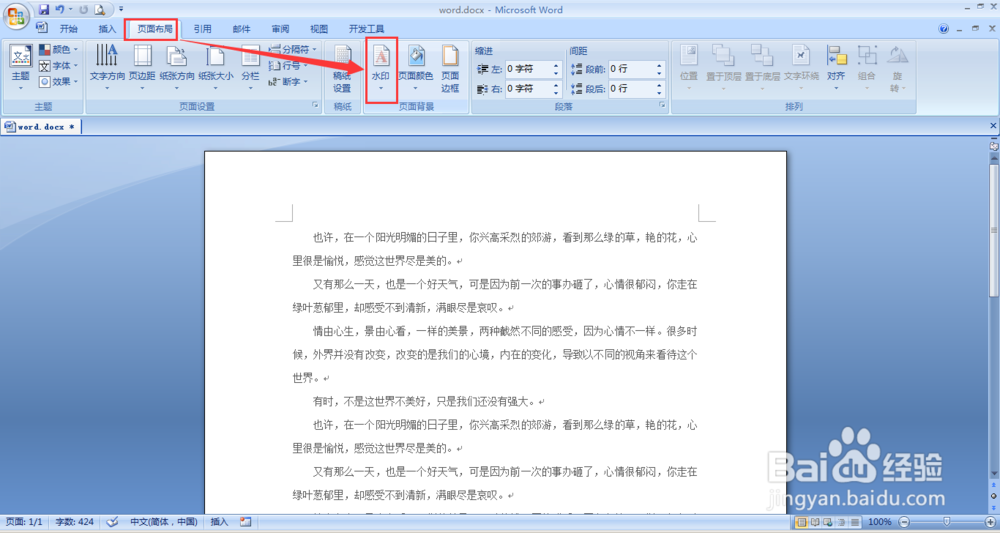Open Word Help via the question mark icon
The height and width of the screenshot is (533, 1000).
tap(943, 29)
